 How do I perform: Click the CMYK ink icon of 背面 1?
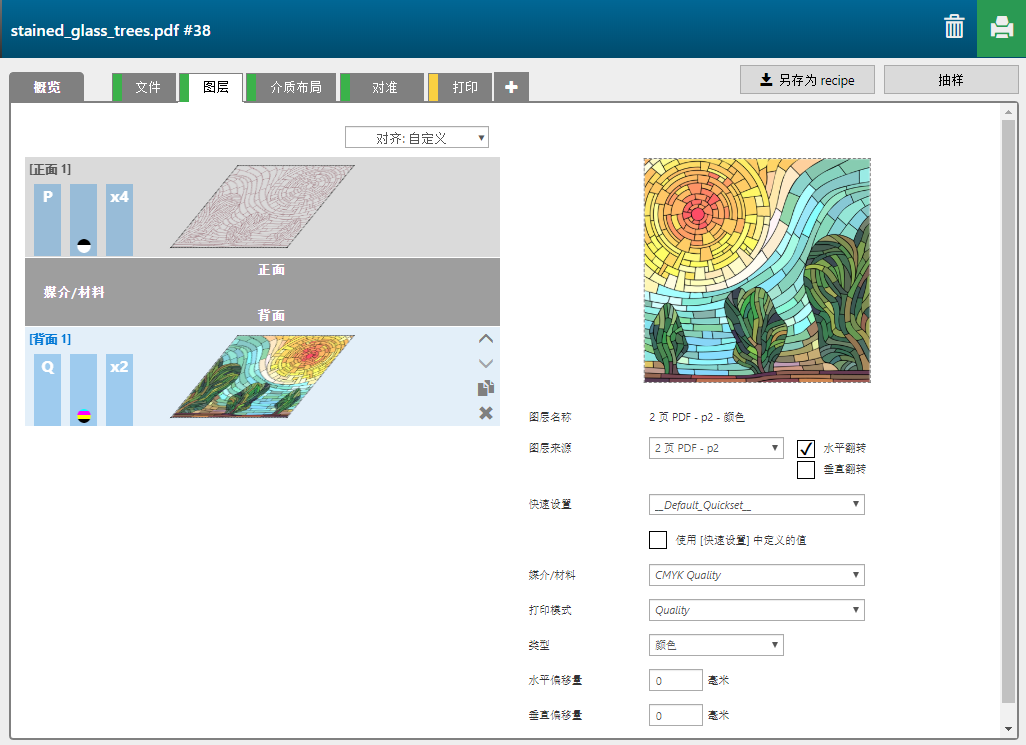(x=84, y=416)
